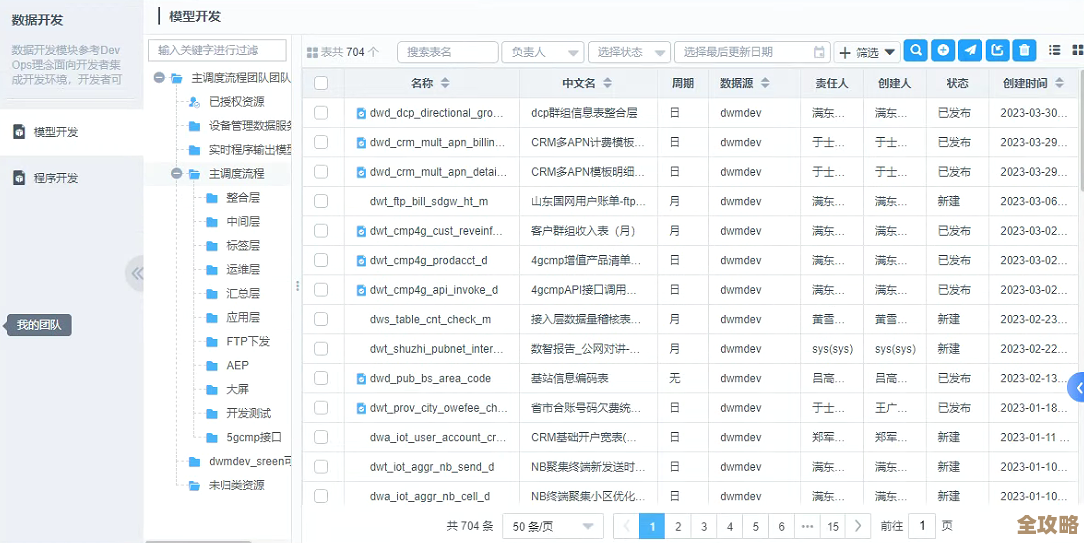This screenshot has width=1084, height=543.
Task: Check the dwt_cmp4g_cust_reveinf row checkbox
Action: pos(321,231)
